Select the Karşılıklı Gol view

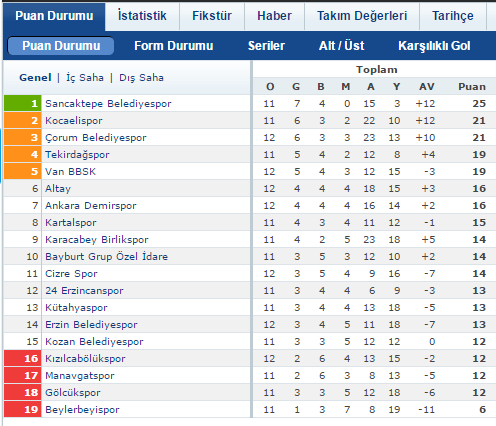coord(434,46)
